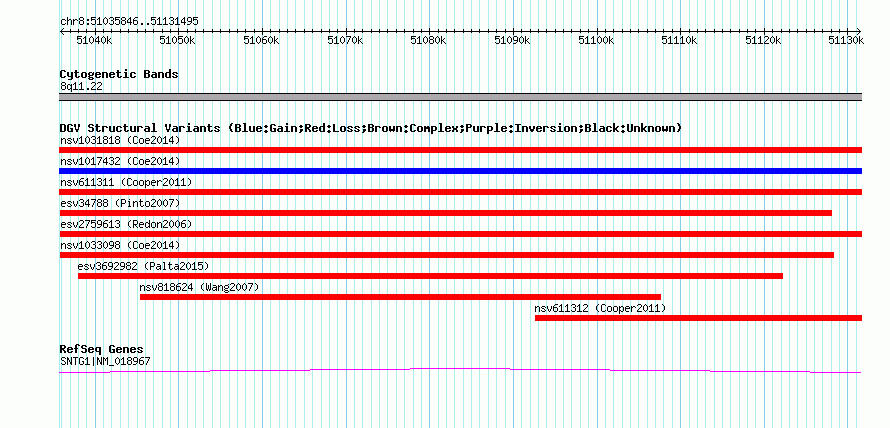Click the left arrowhead of the ruler
The image size is (890, 428).
(x=62, y=31)
